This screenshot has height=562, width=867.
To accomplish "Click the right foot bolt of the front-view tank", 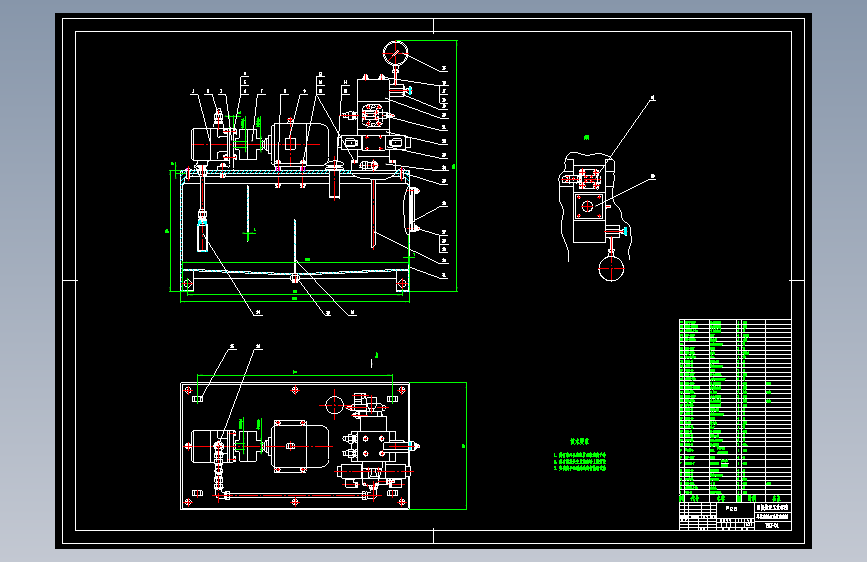I will click(x=402, y=284).
